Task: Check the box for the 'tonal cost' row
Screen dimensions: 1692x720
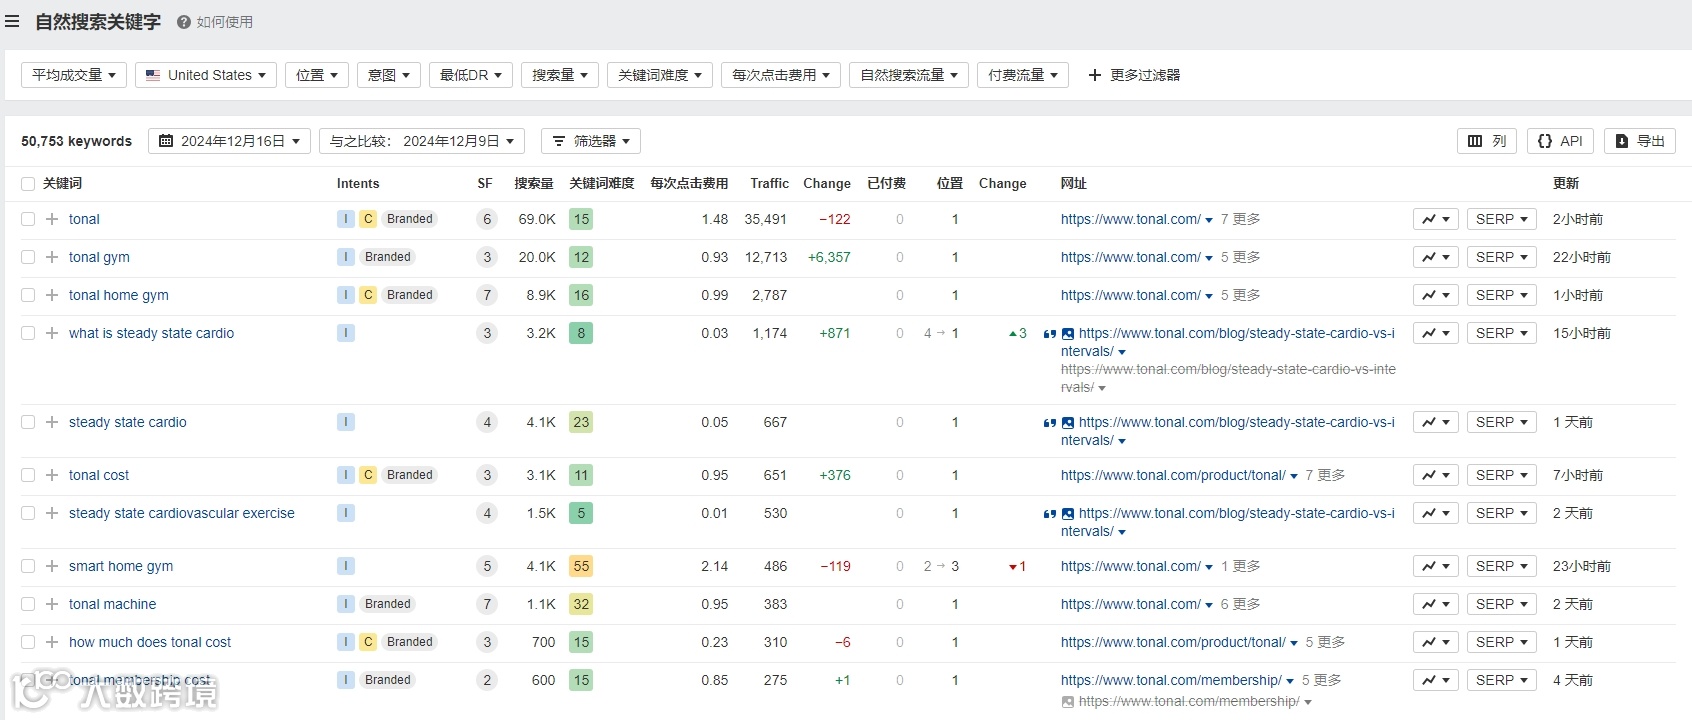Action: 28,475
